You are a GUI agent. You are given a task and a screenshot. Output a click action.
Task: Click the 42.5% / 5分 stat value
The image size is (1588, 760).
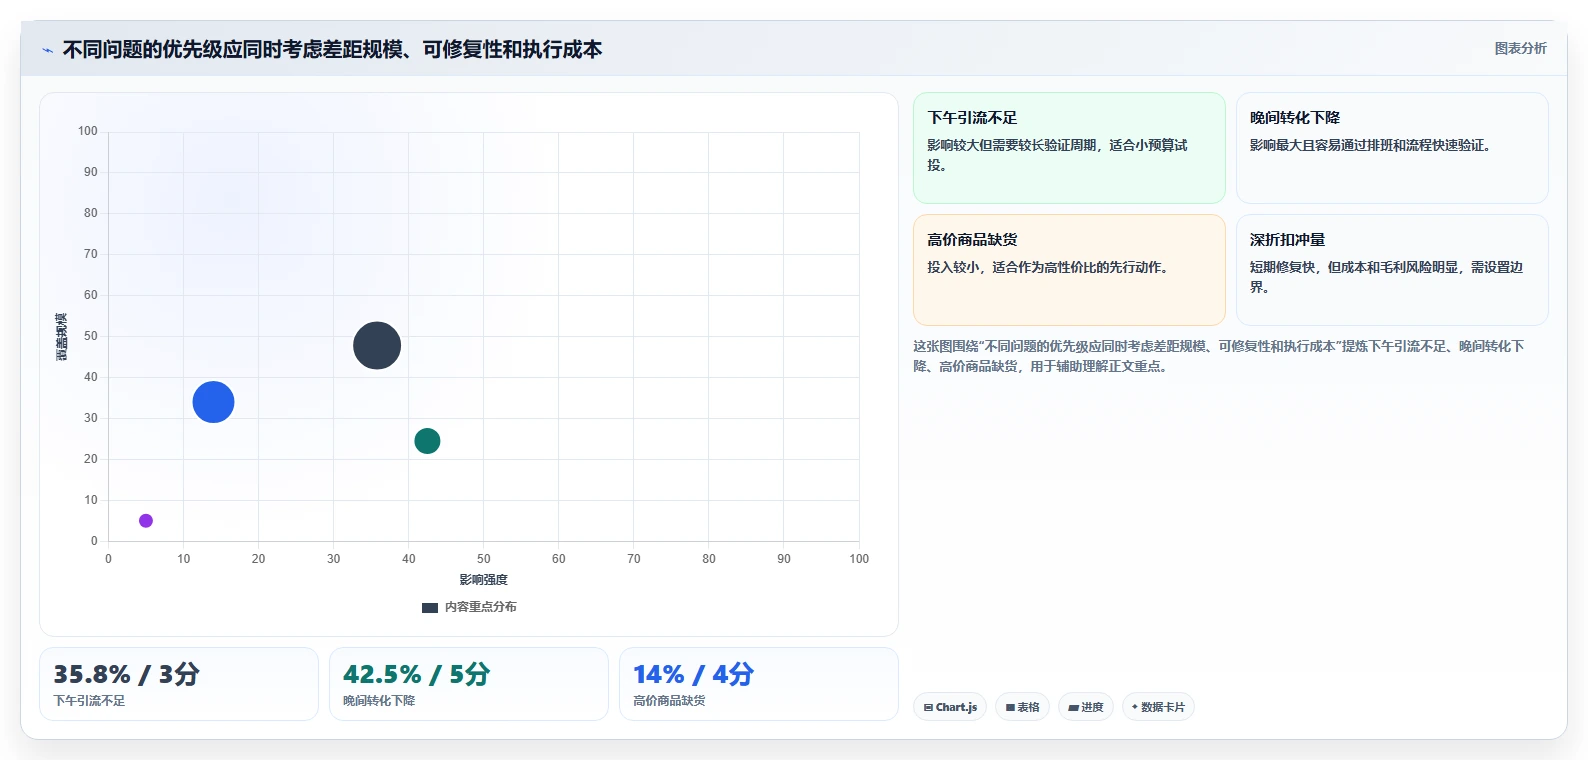(x=416, y=674)
